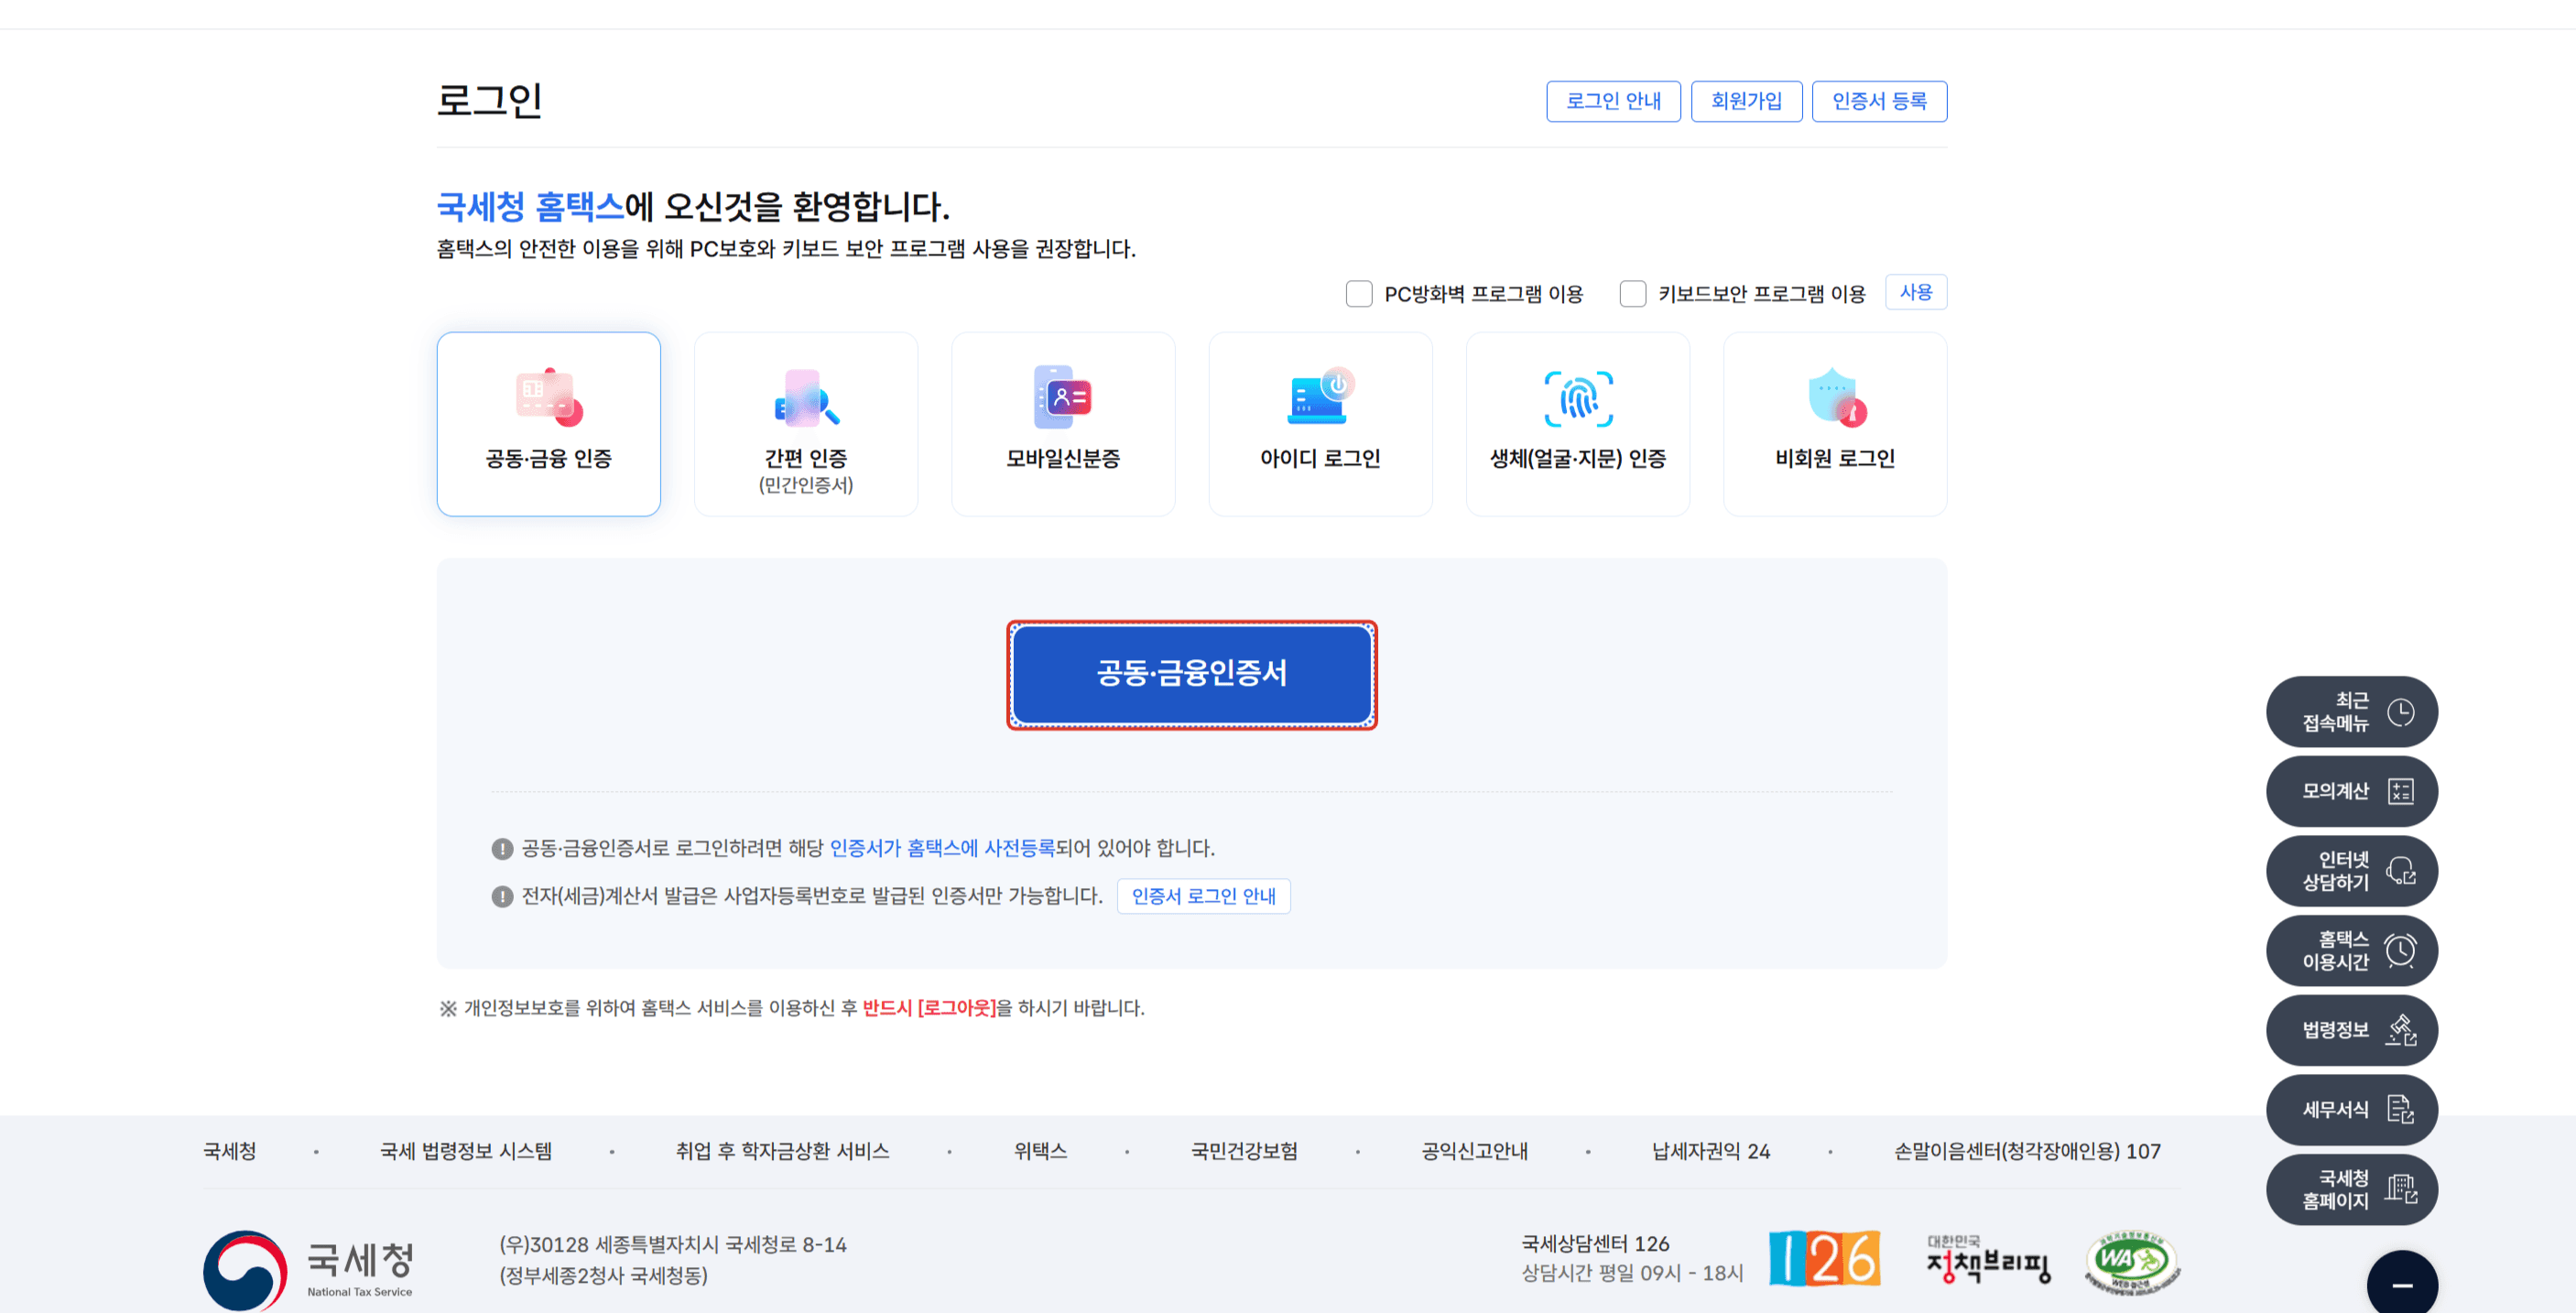The image size is (2576, 1313).
Task: Click the 사용 button next to keyboard security
Action: (x=1915, y=292)
